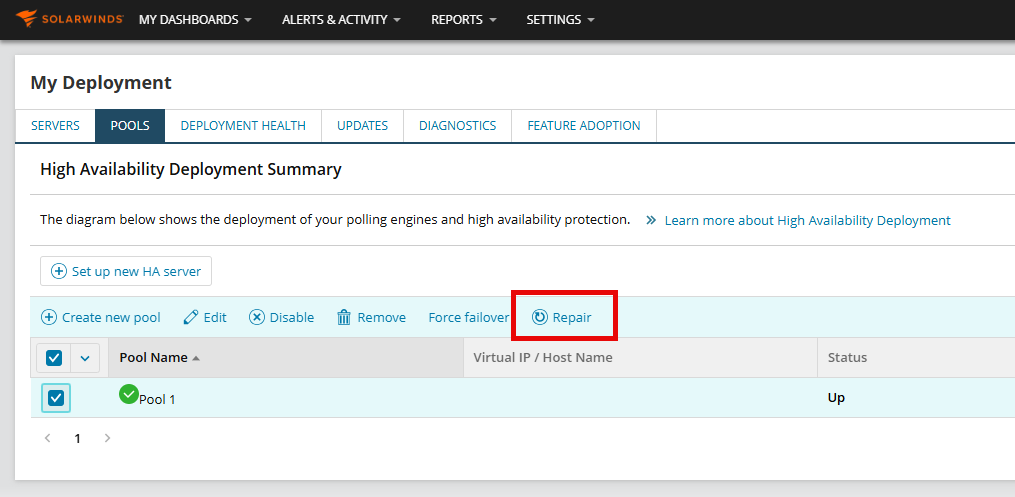Expand the selection dropdown arrow beside header checkbox

[x=85, y=357]
